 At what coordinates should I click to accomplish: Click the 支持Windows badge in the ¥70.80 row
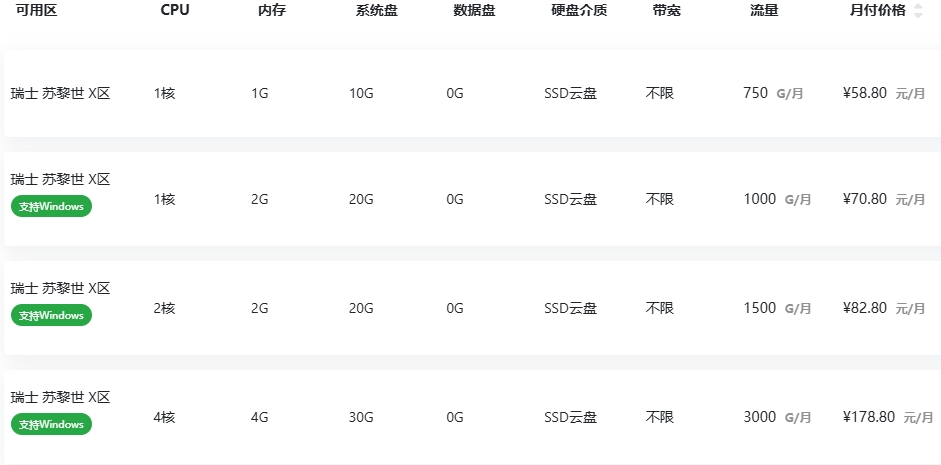click(51, 206)
